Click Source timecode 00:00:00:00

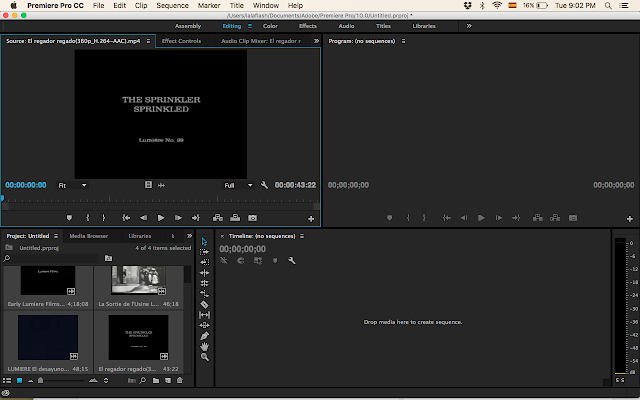[x=26, y=185]
